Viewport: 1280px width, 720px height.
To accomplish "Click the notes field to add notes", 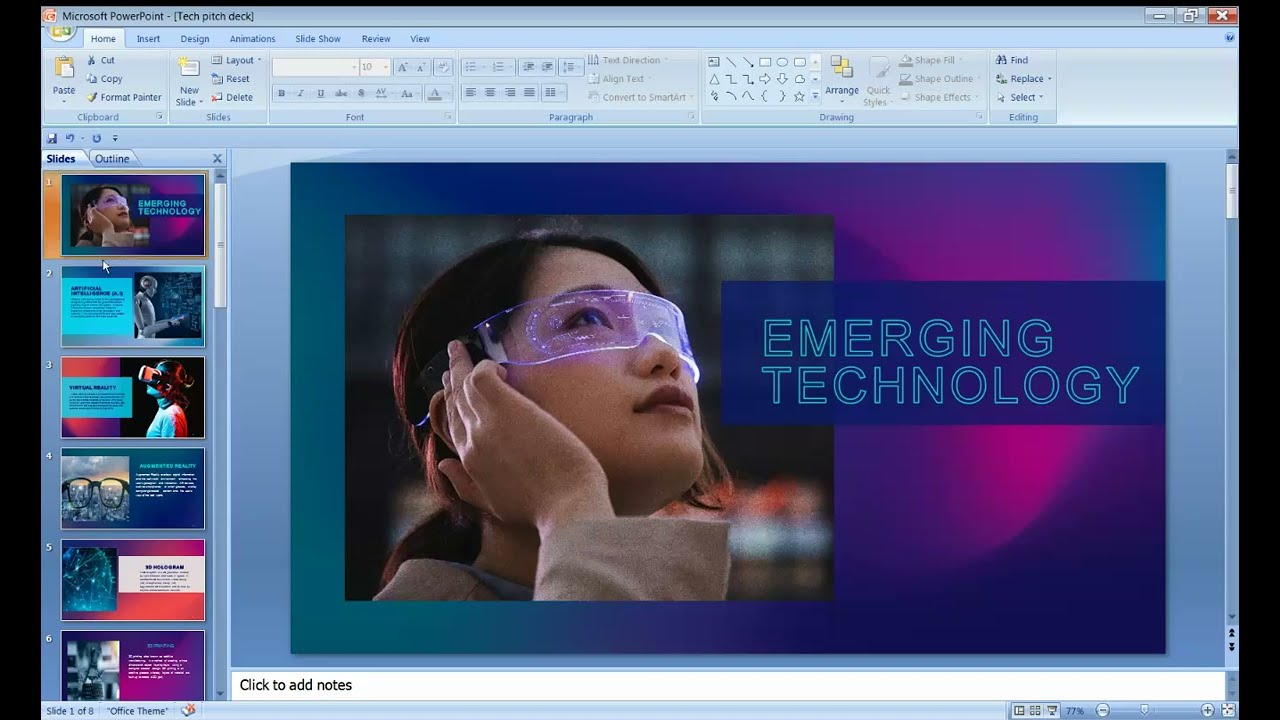I will point(728,685).
